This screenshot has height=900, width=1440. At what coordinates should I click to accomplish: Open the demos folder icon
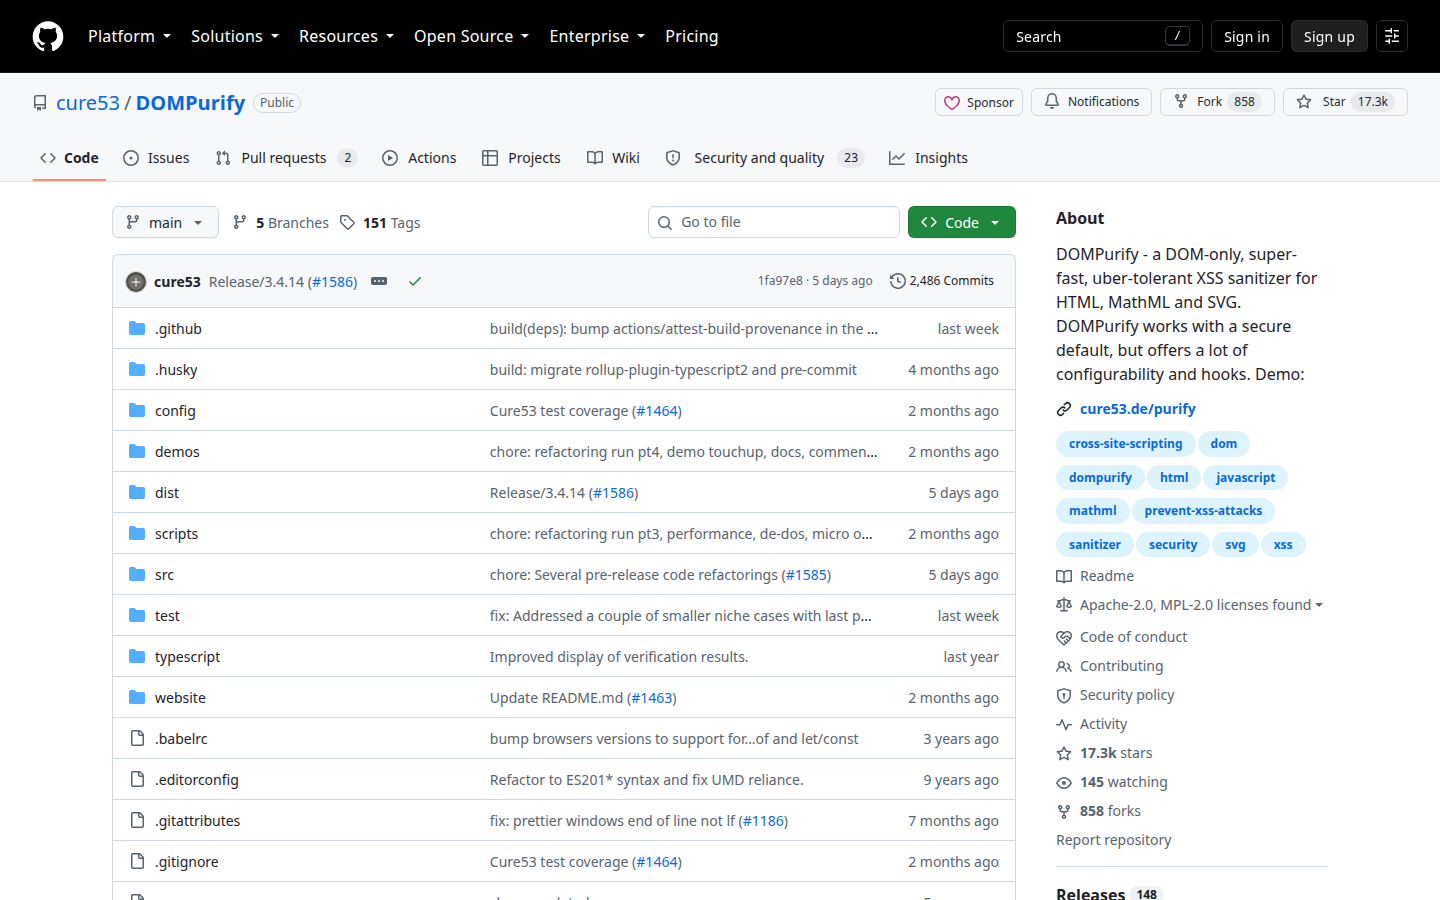137,452
